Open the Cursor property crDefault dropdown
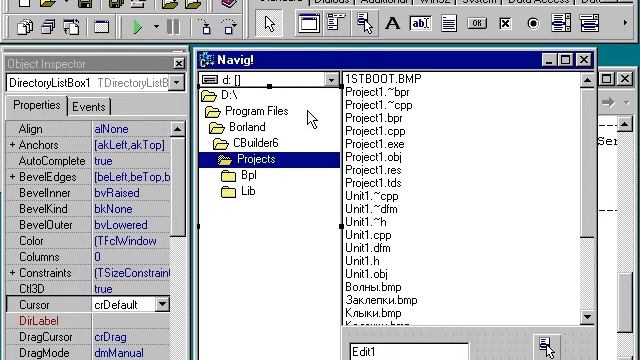 [162, 304]
